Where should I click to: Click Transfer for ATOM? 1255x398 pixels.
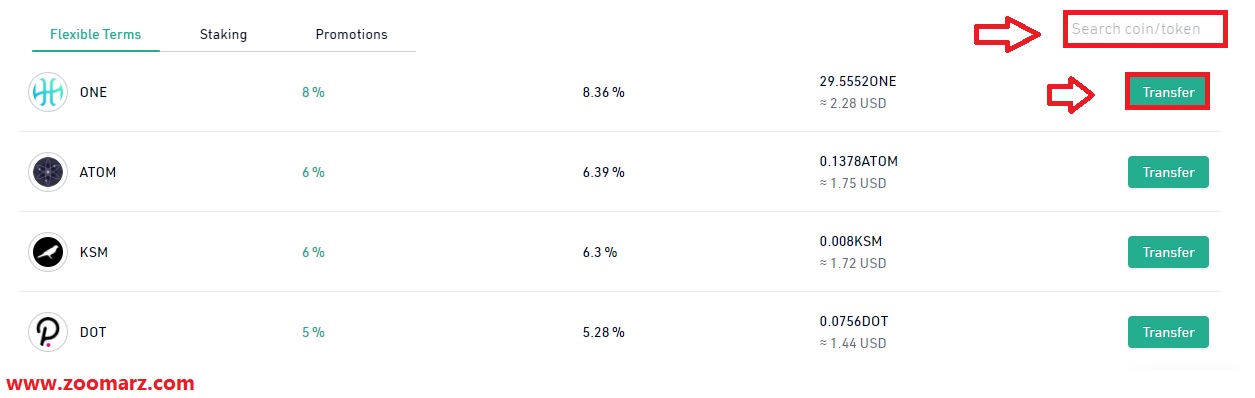(x=1168, y=172)
